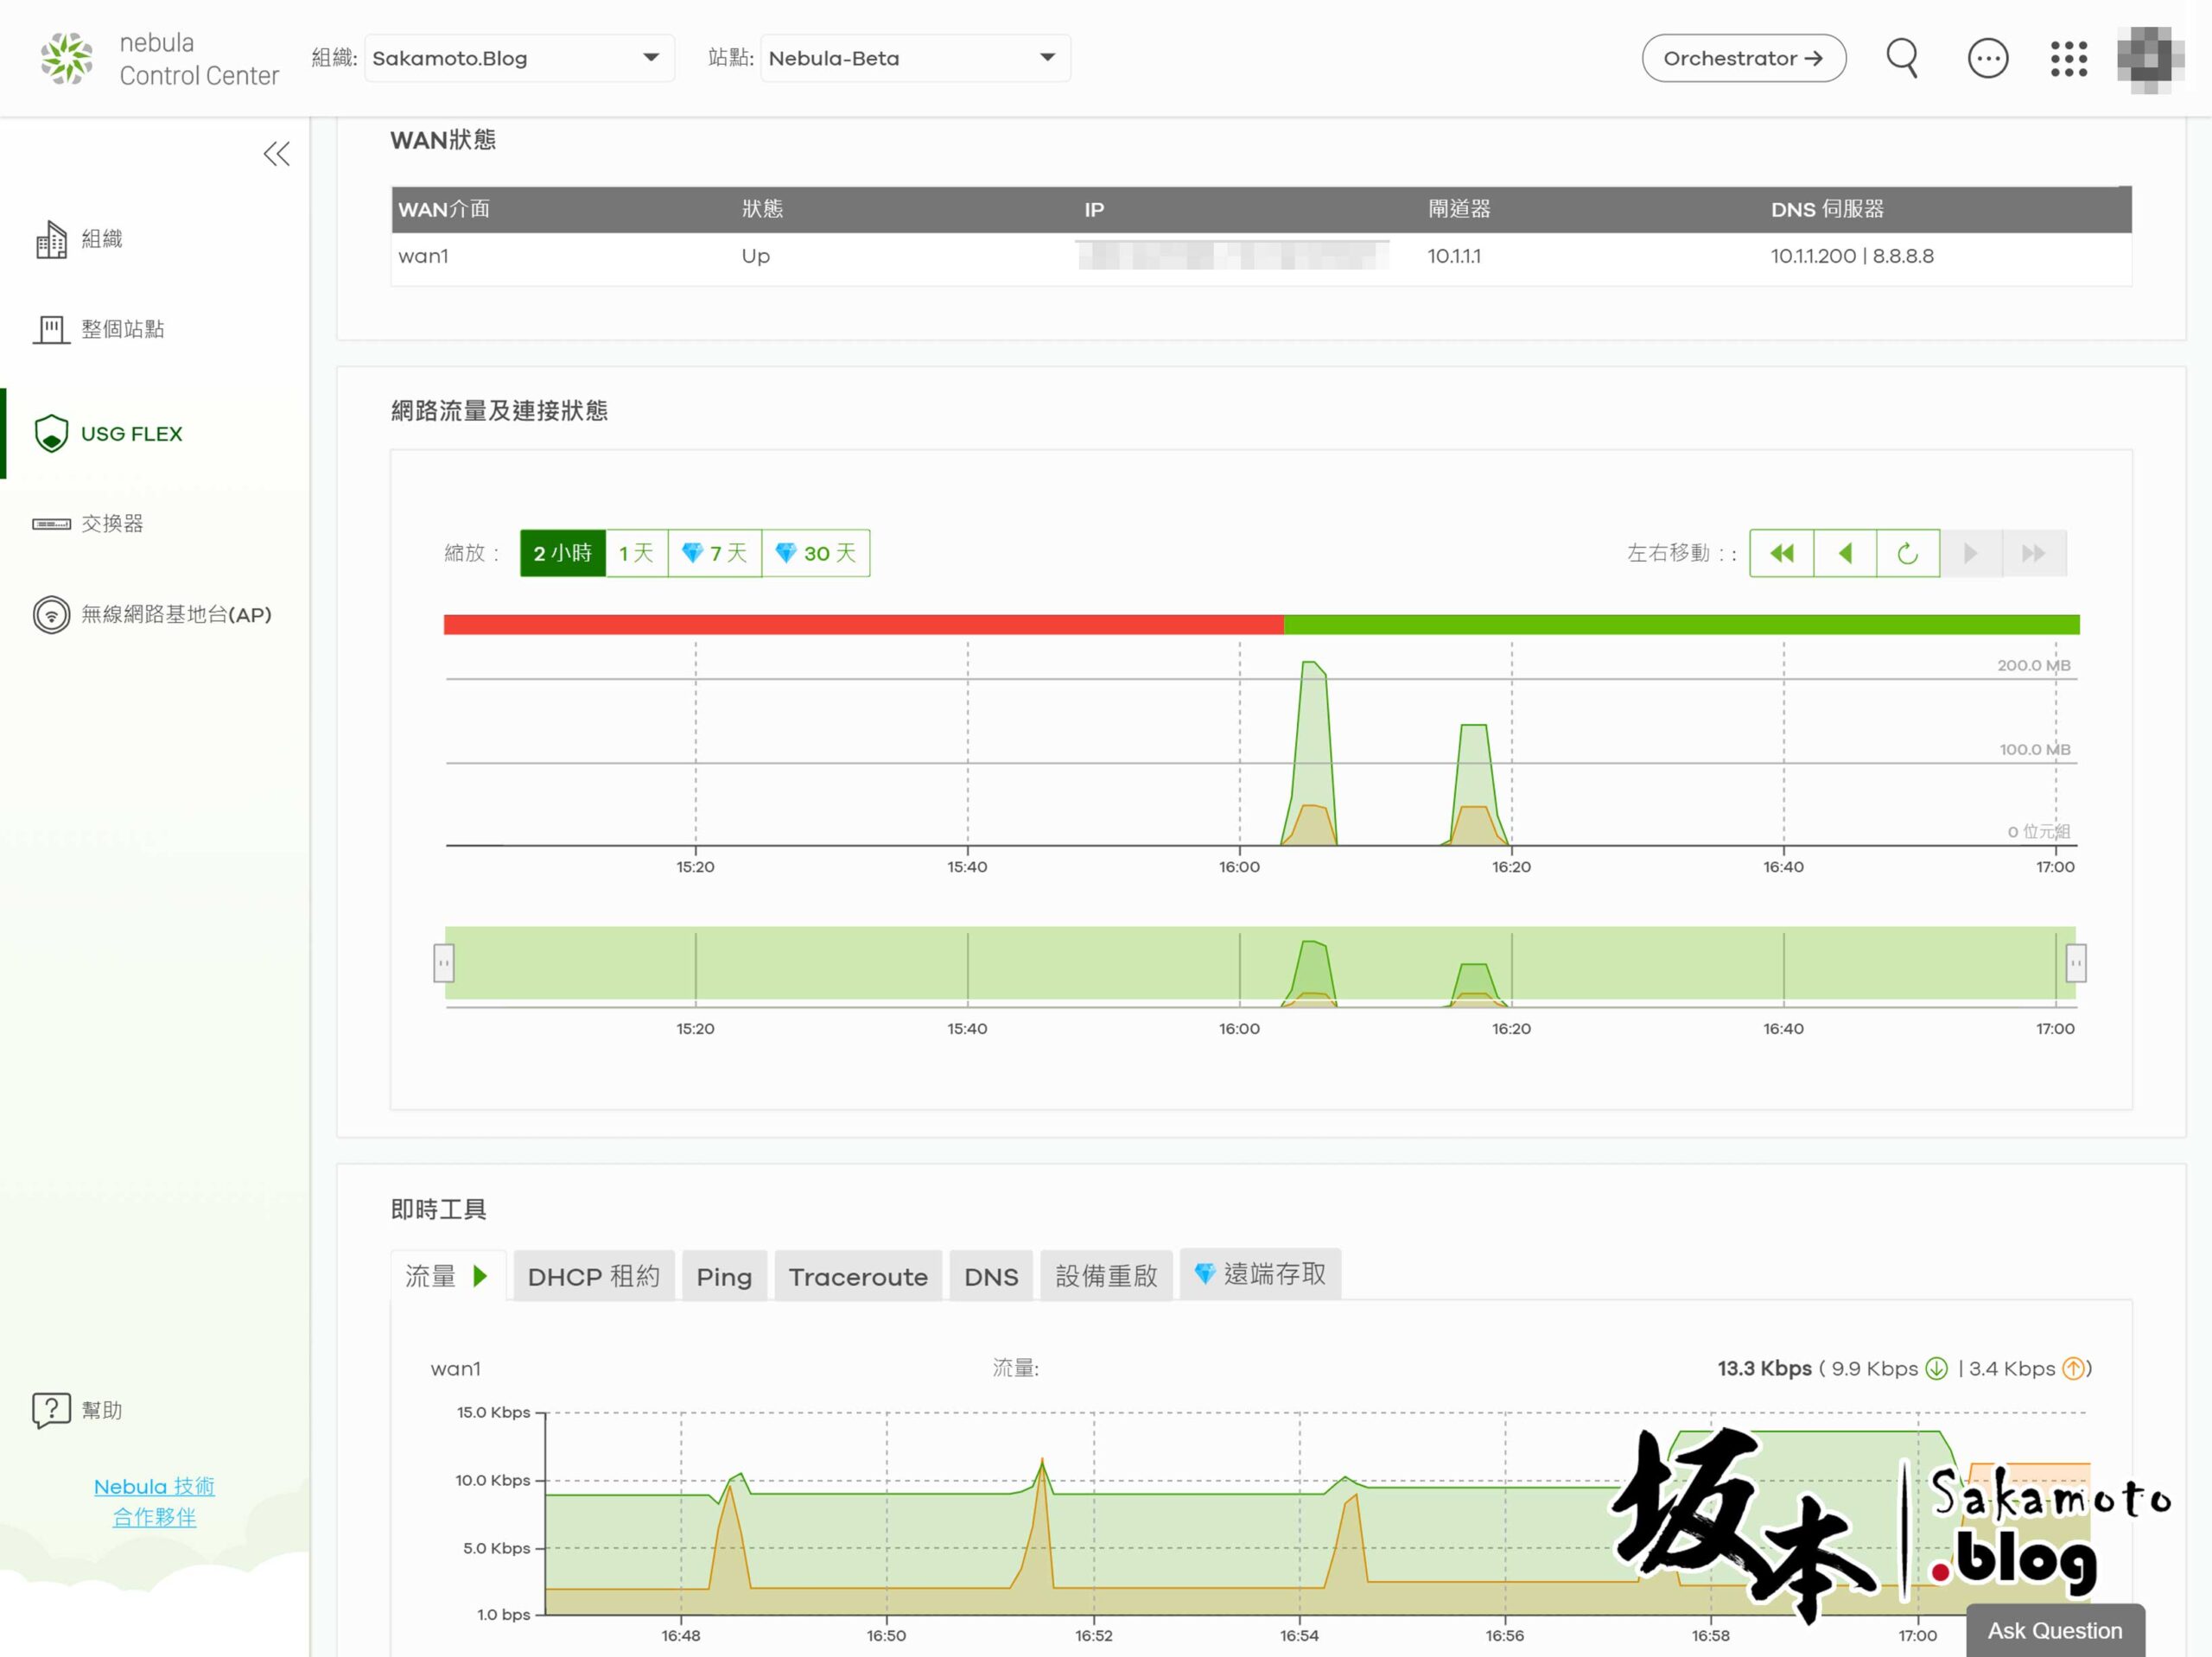This screenshot has height=1657, width=2212.
Task: Open the Nebula 技術合作夥伴 link
Action: (154, 1502)
